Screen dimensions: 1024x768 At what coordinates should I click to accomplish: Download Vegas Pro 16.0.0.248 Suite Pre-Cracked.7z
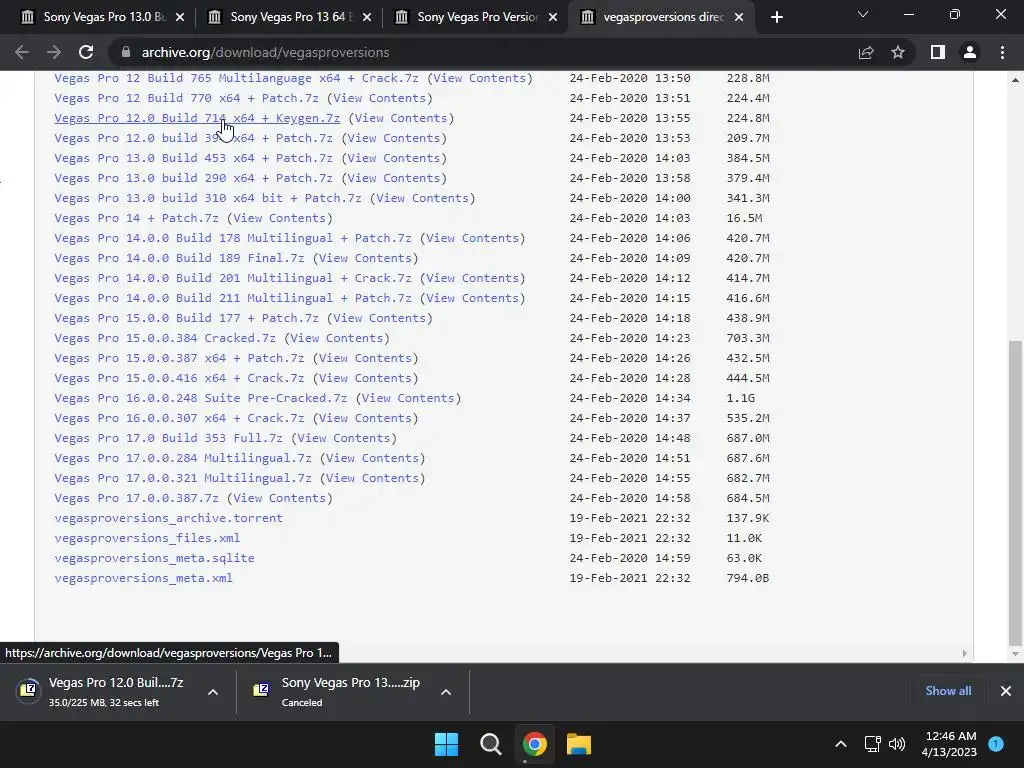click(200, 398)
